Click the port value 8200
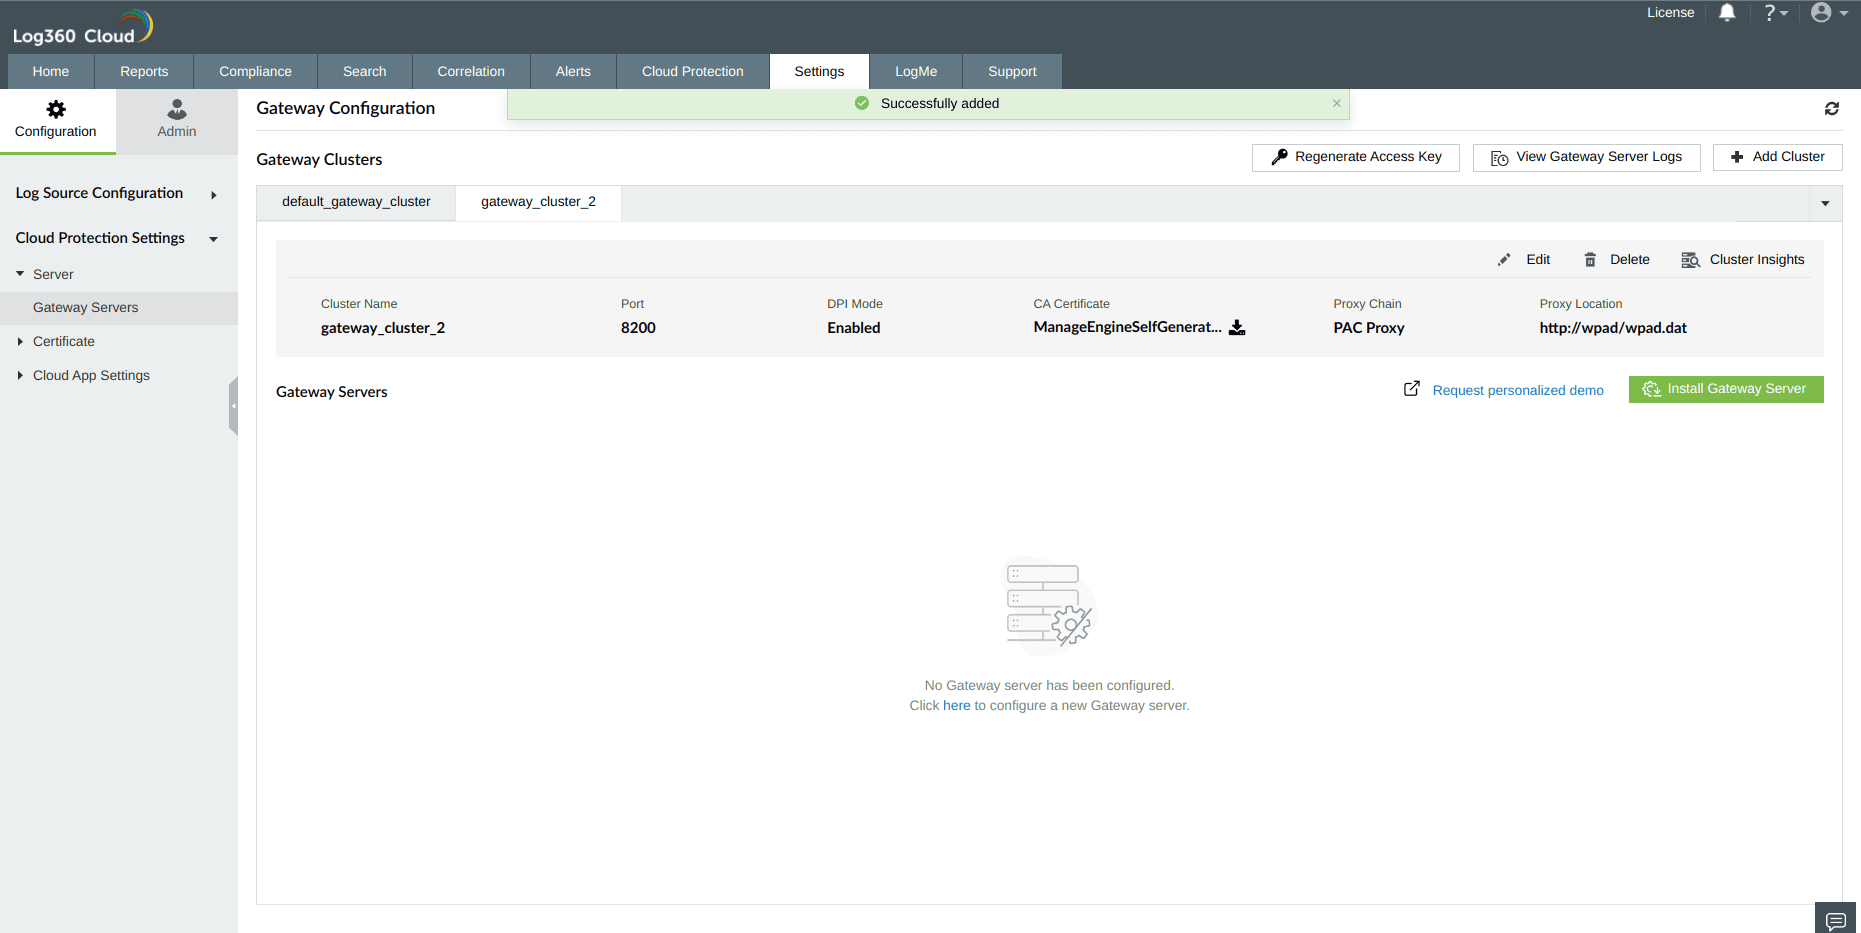The image size is (1861, 933). coord(638,328)
